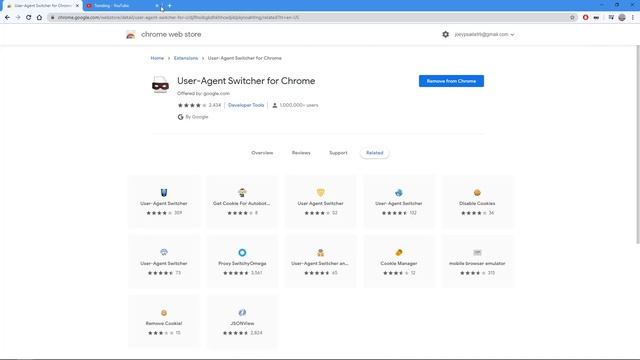The height and width of the screenshot is (360, 640).
Task: Click the 2,434 ratings count
Action: pos(215,105)
